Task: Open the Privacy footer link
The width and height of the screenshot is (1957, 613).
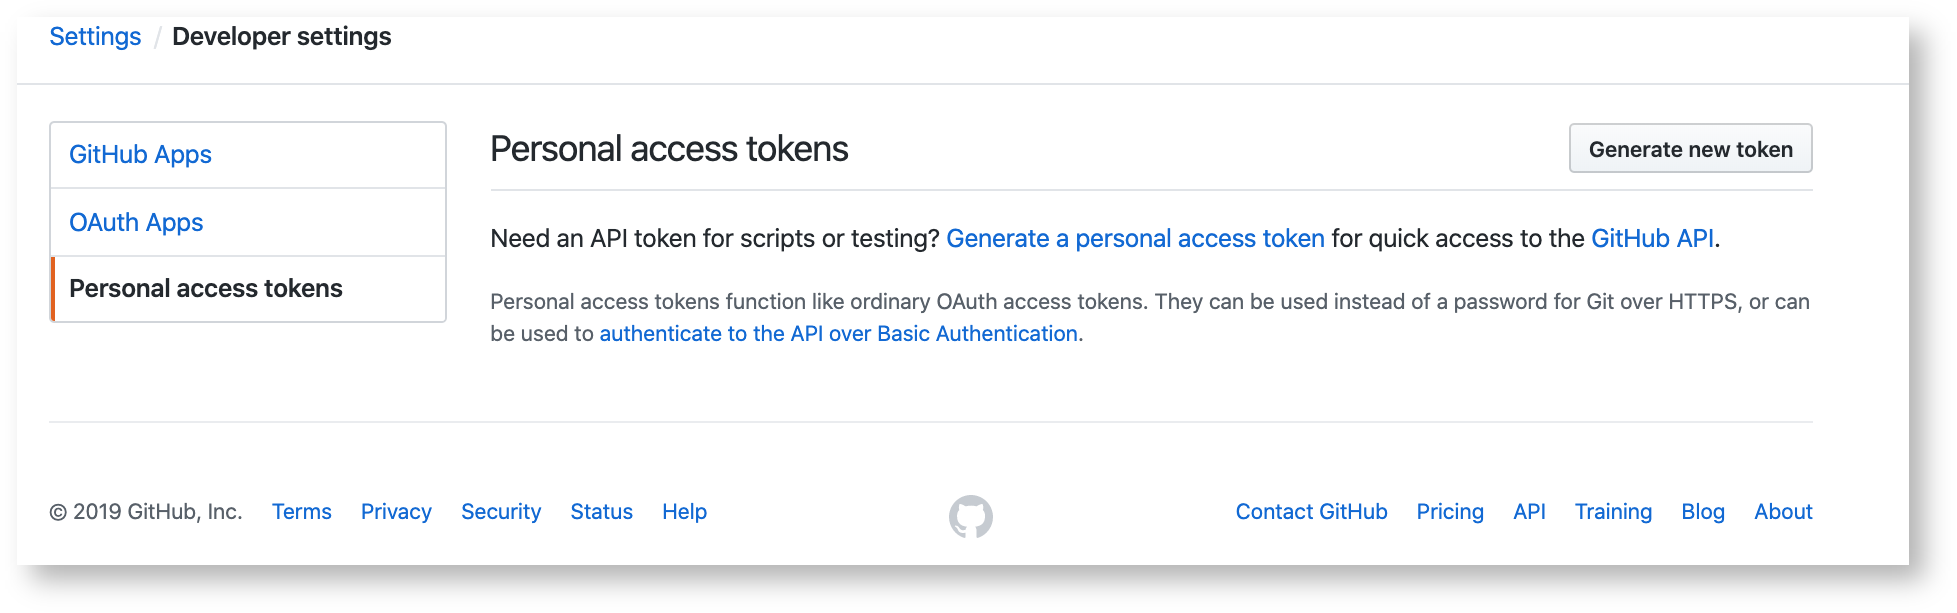Action: tap(396, 512)
